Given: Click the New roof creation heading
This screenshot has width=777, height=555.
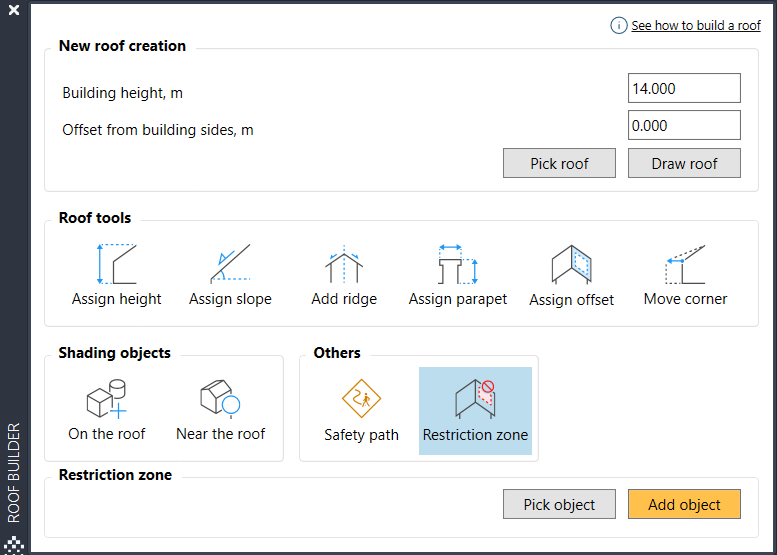Looking at the screenshot, I should (122, 46).
